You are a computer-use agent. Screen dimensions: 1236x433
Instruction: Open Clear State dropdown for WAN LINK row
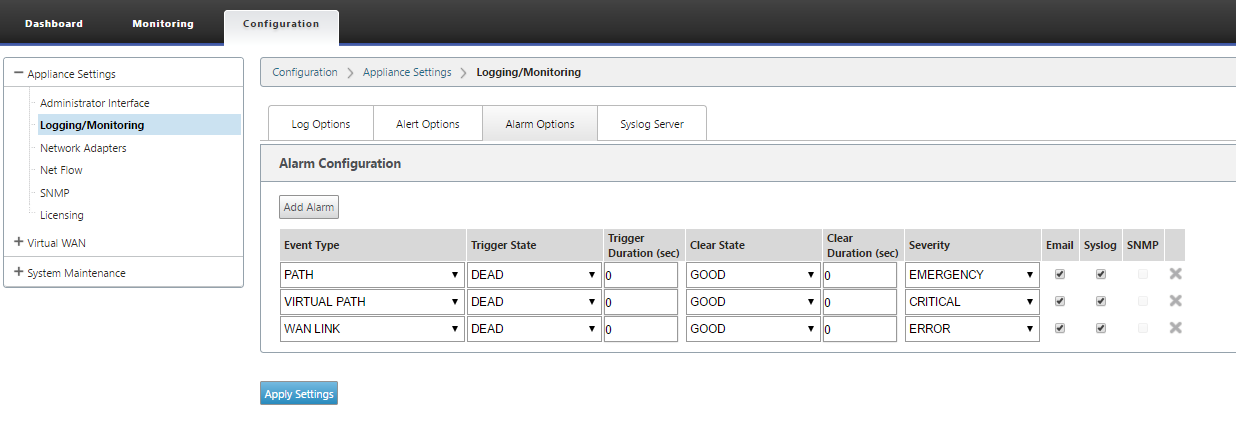point(753,329)
